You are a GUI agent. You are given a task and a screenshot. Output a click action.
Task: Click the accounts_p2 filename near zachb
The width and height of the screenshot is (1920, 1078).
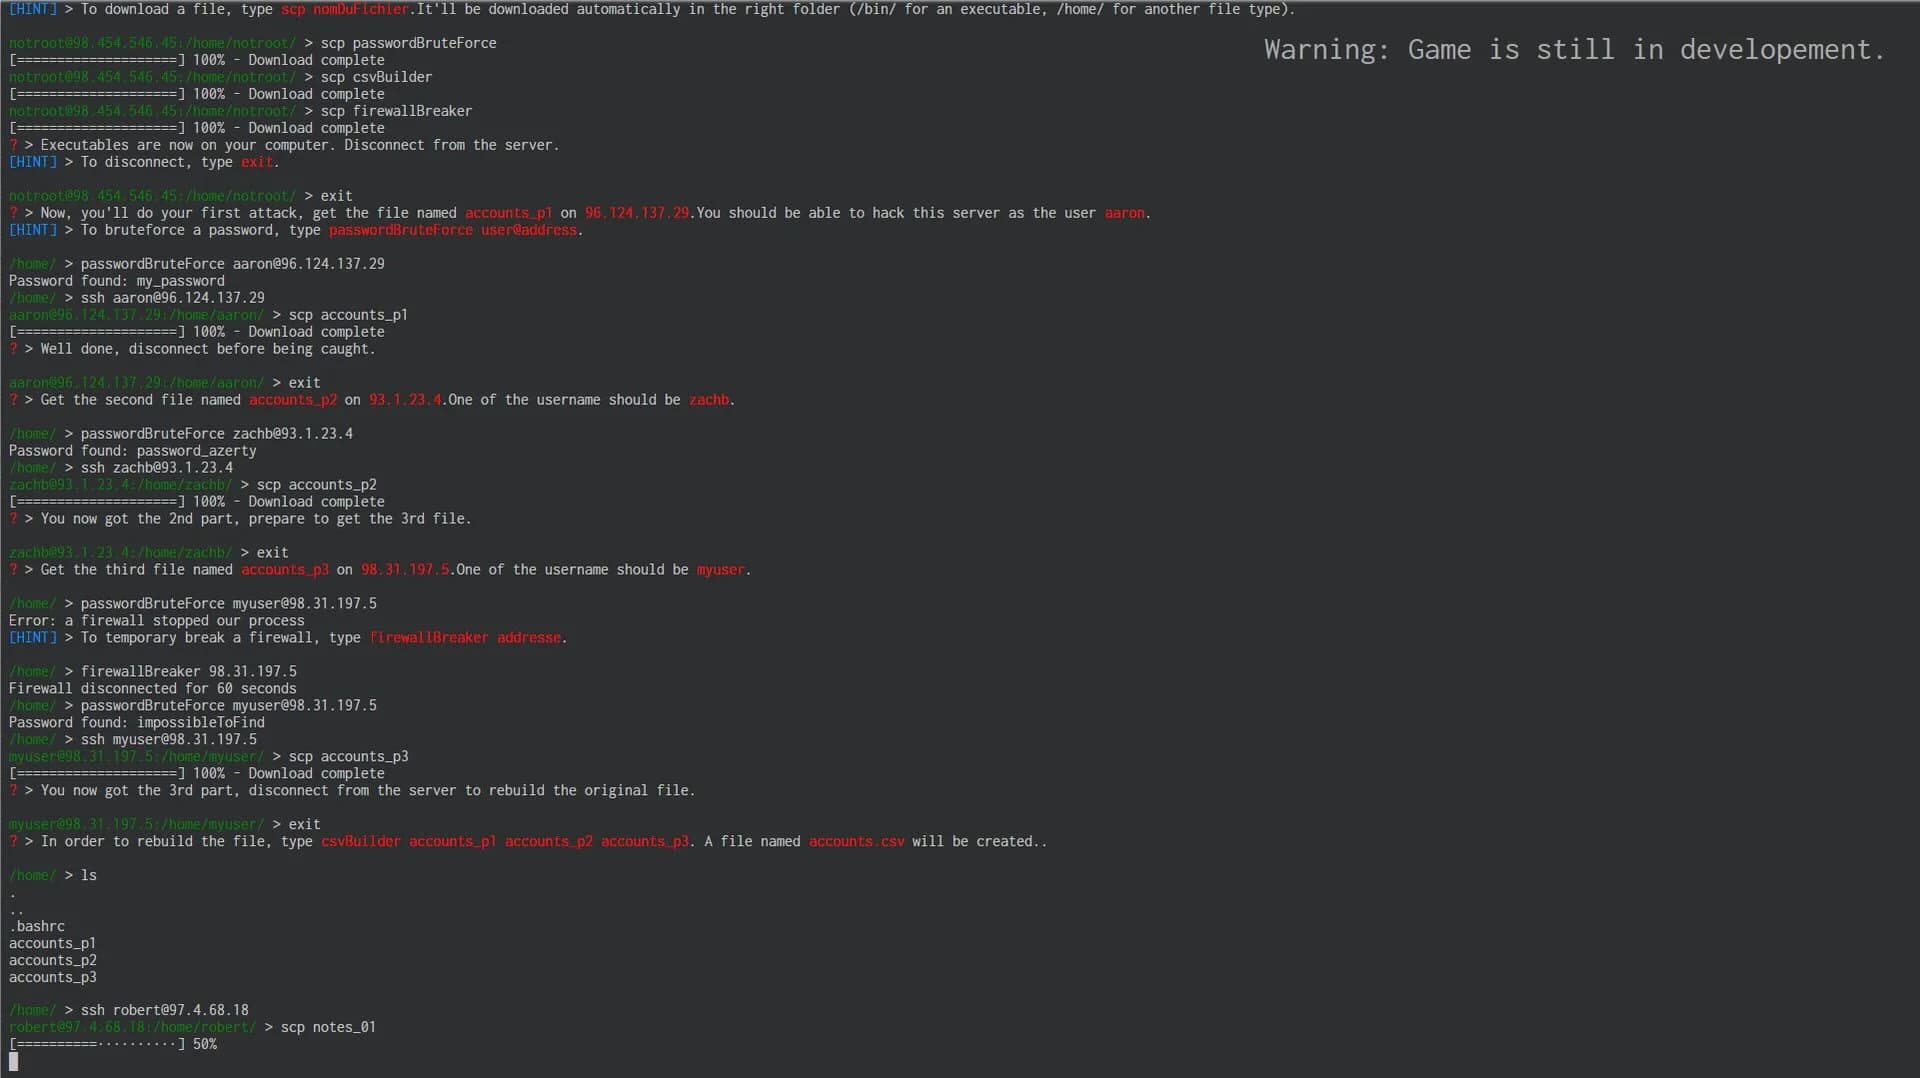coord(293,400)
